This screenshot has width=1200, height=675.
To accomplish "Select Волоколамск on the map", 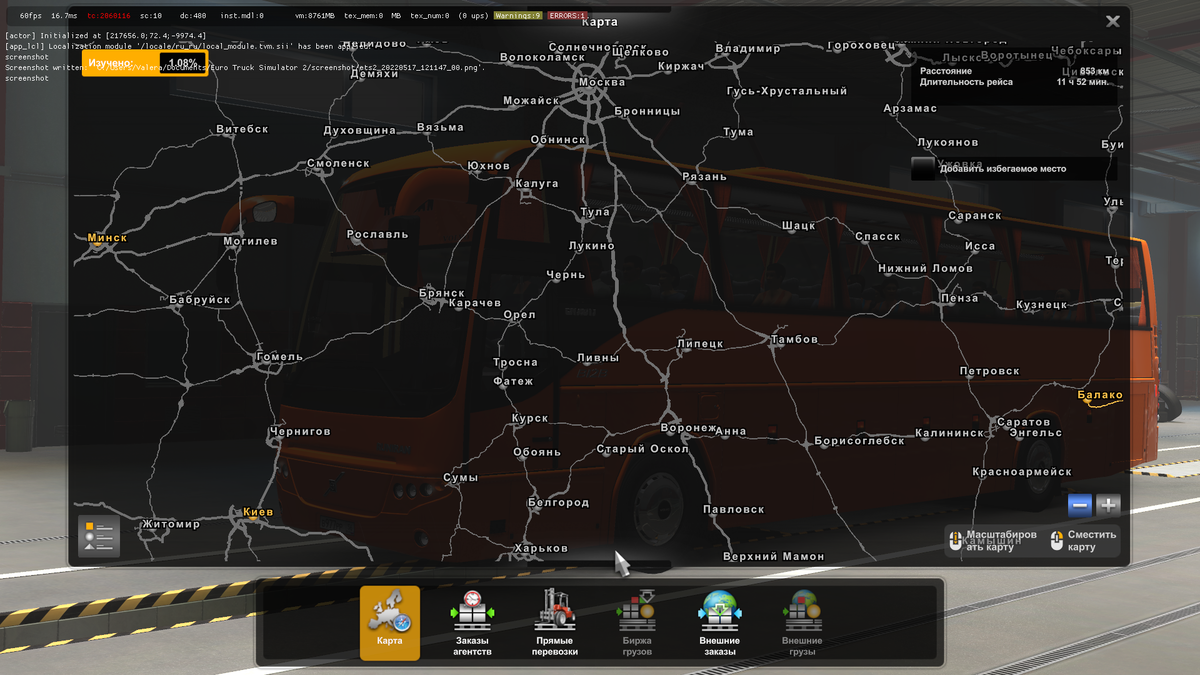I will pyautogui.click(x=541, y=57).
